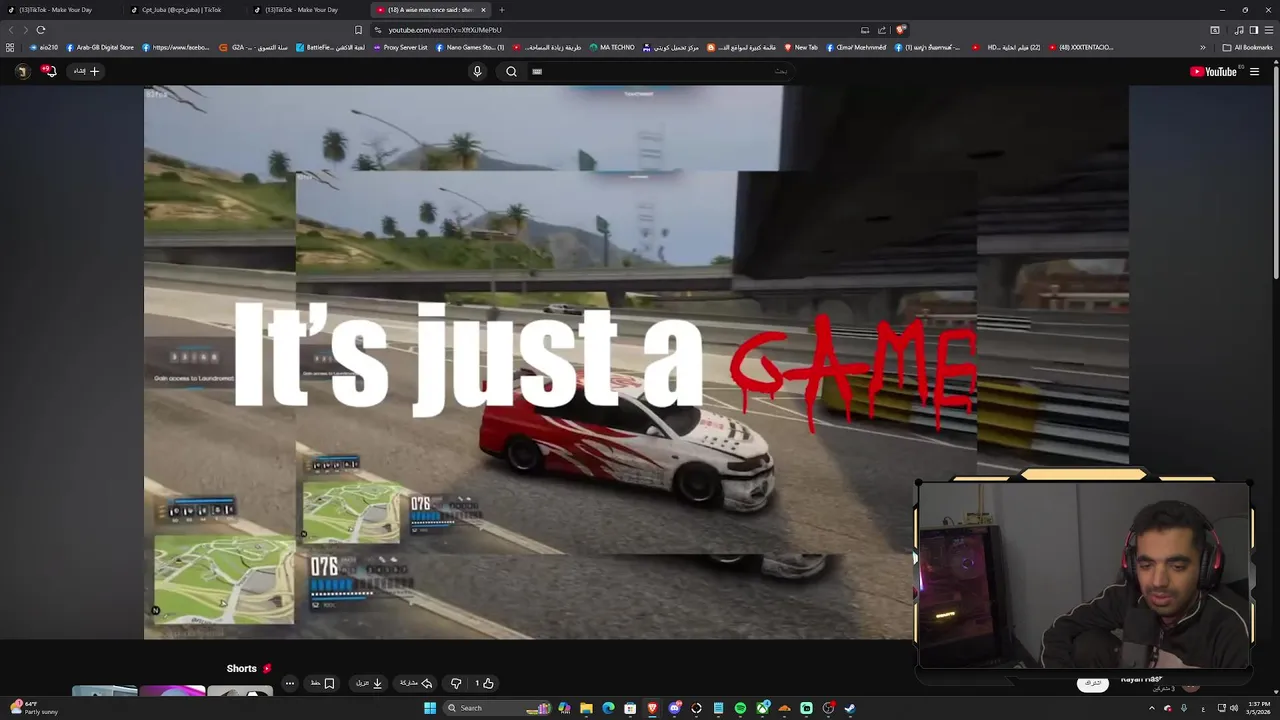Open MA TECHNO bookmark
This screenshot has height=720, width=1280.
[612, 47]
